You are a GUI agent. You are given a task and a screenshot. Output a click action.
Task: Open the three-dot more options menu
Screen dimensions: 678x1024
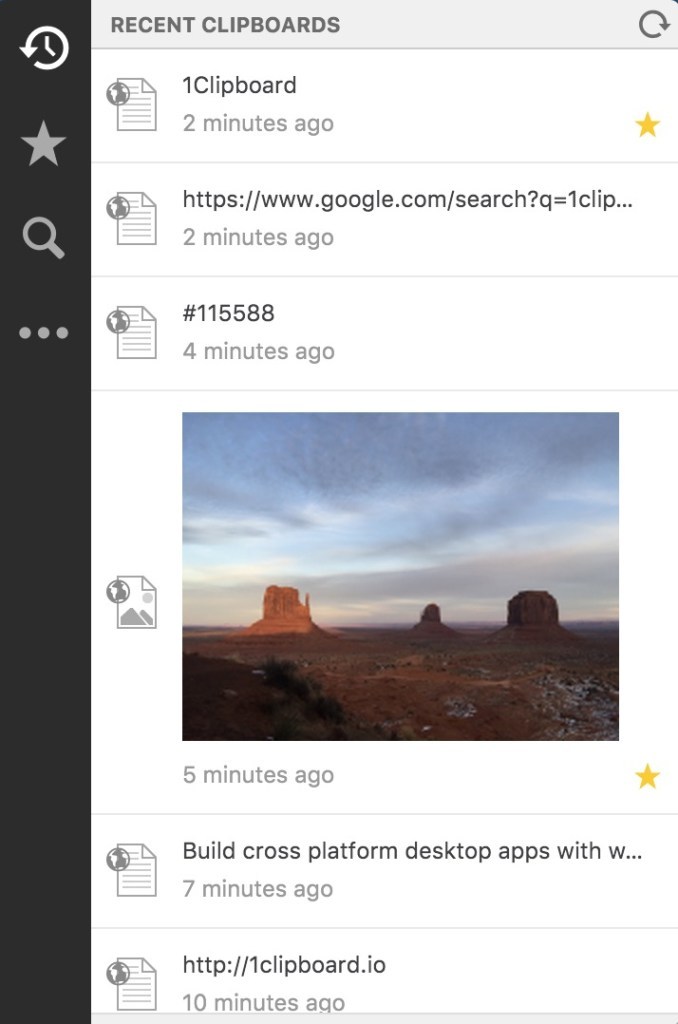tap(44, 333)
